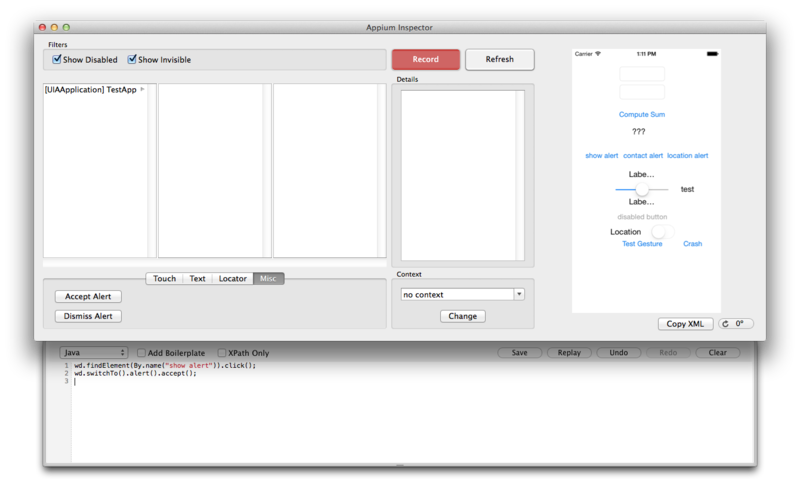Select the Misc tab

point(268,279)
